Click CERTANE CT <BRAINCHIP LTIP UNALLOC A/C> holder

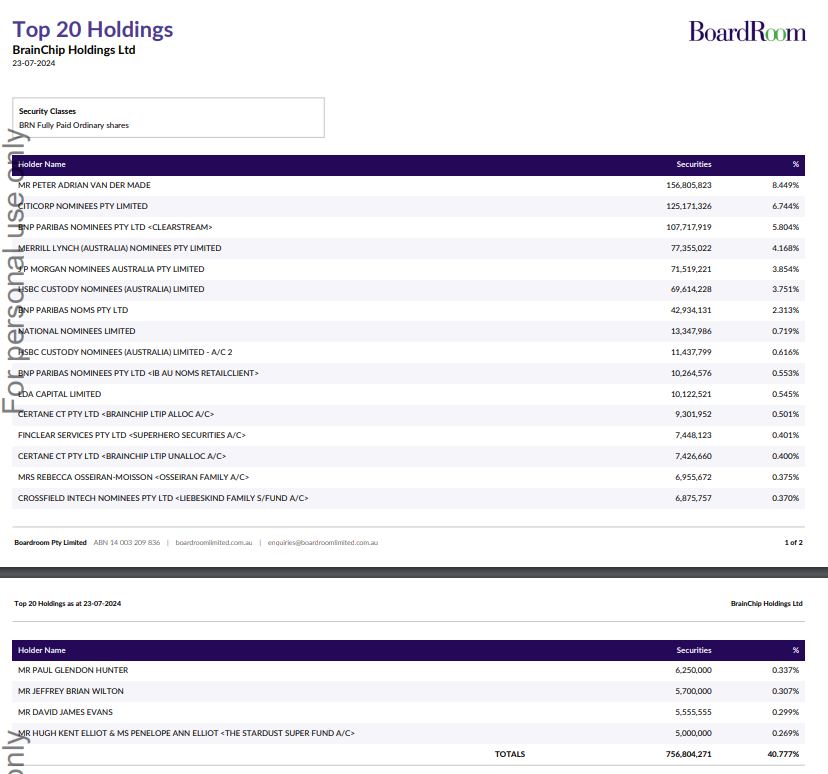[122, 456]
